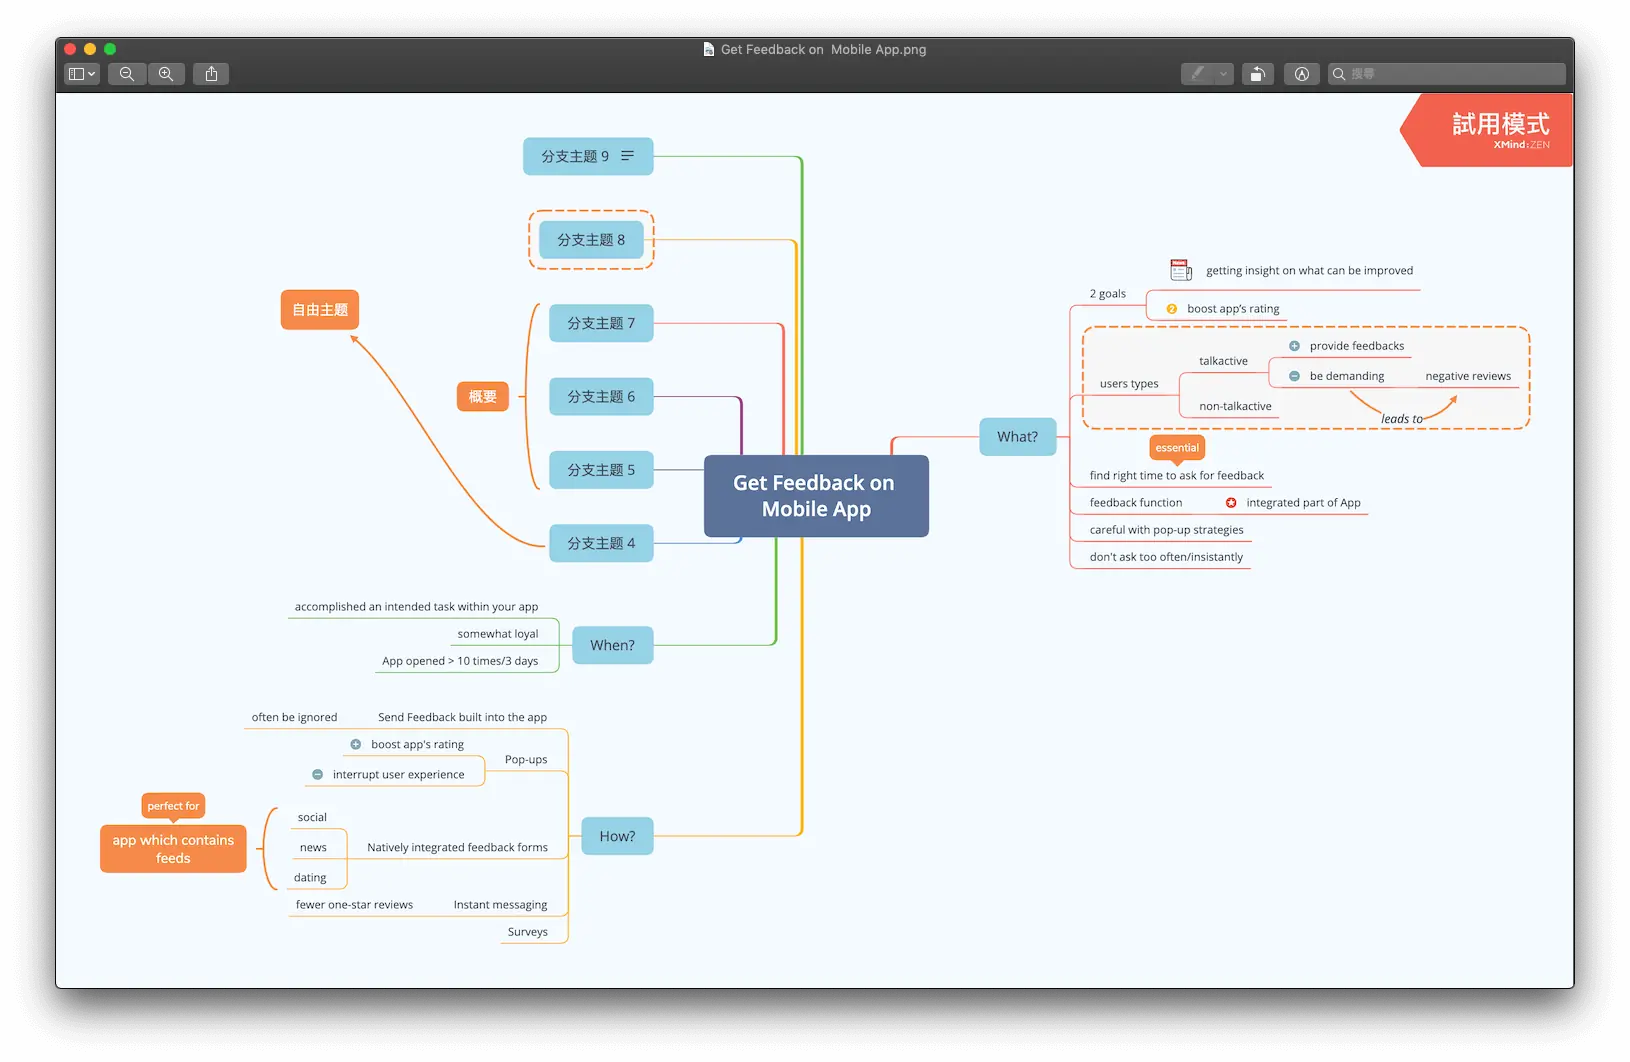Viewport: 1630px width, 1062px height.
Task: Click the minus marker beside be demanding
Action: coord(1294,376)
